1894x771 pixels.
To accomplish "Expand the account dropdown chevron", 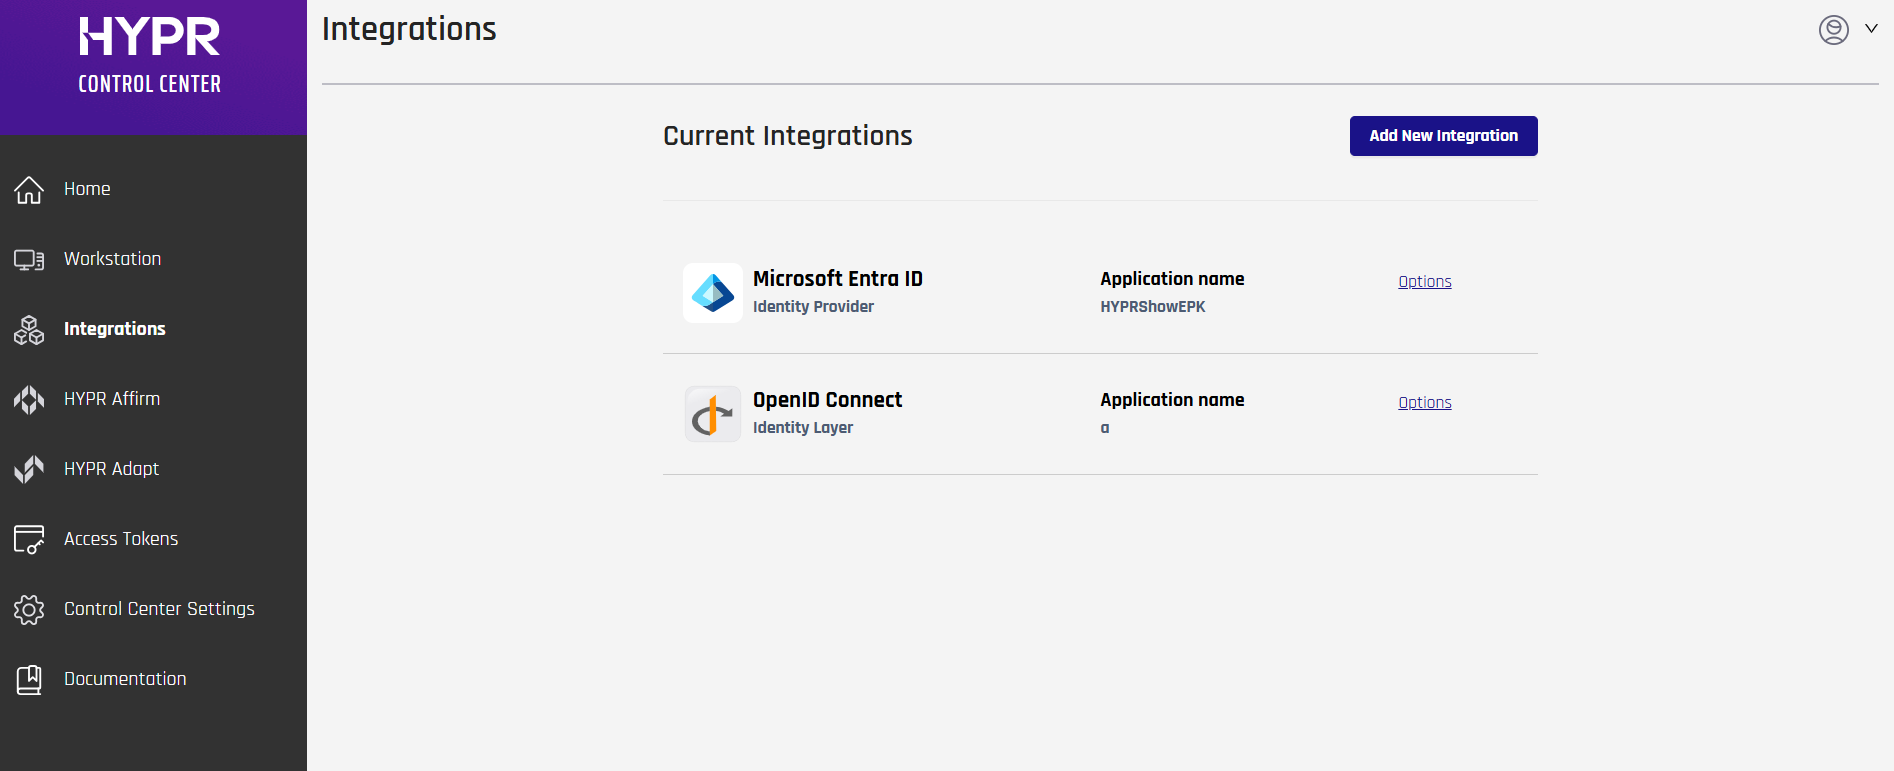I will pos(1871,29).
